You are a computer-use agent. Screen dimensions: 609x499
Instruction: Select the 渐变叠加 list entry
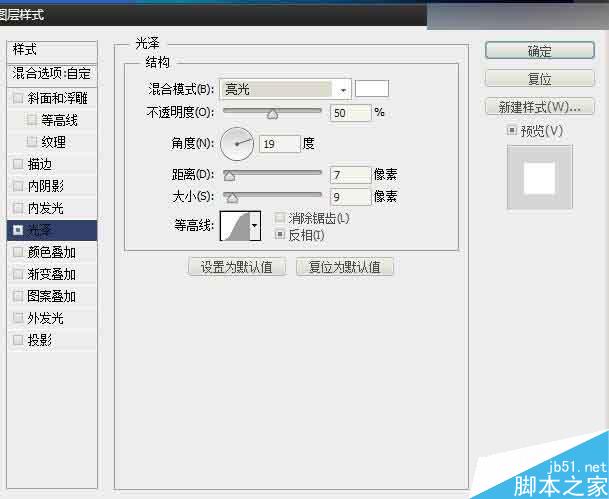pos(52,274)
